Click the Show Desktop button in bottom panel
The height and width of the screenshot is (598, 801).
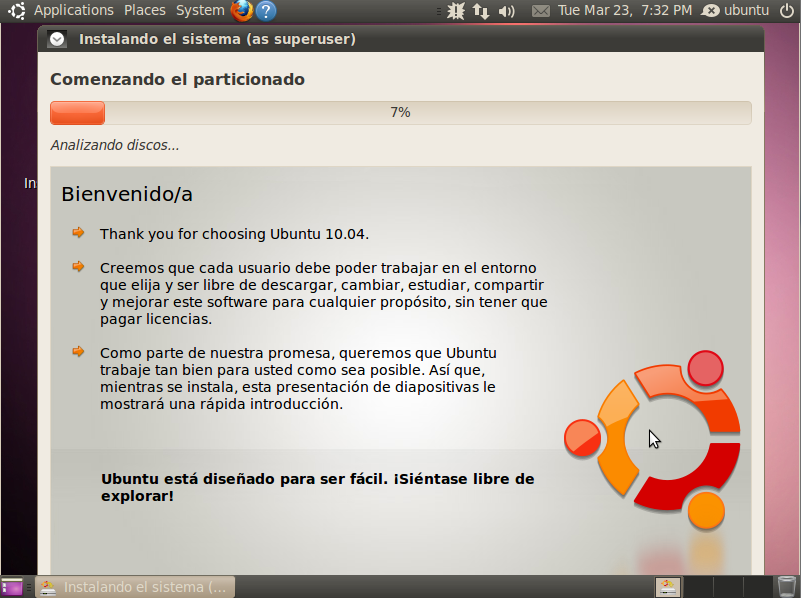point(11,587)
